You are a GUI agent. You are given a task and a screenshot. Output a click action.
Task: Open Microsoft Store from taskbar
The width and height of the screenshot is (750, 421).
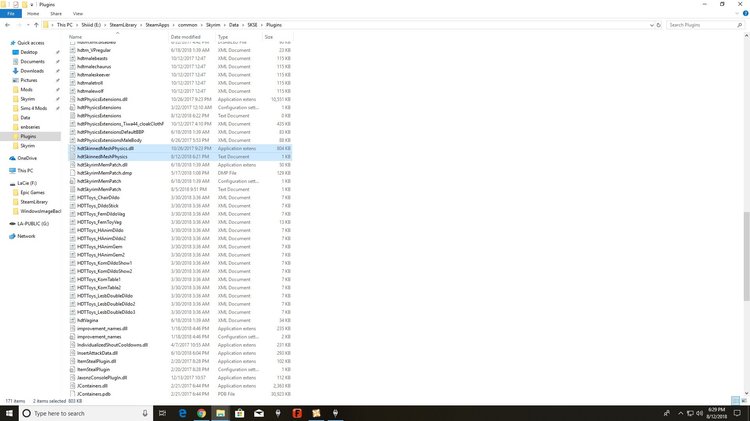tap(240, 413)
